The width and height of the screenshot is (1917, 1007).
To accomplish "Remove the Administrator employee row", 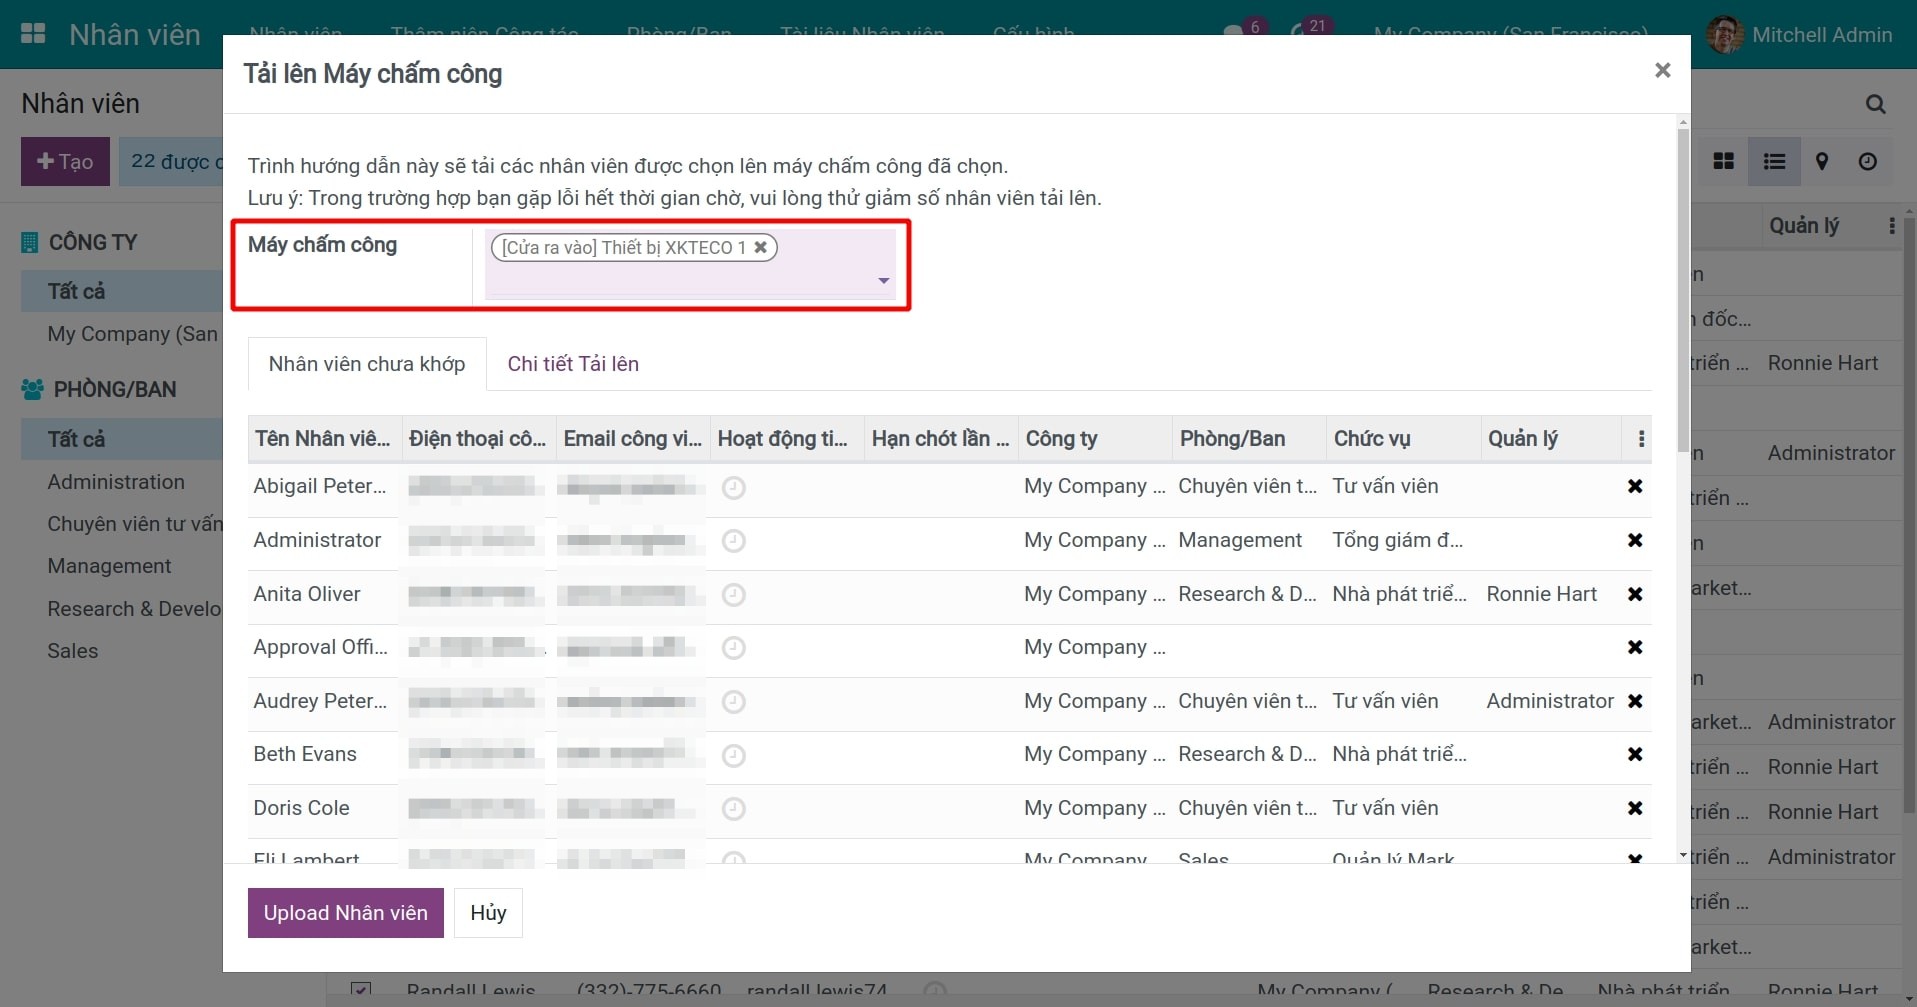I will pyautogui.click(x=1635, y=540).
